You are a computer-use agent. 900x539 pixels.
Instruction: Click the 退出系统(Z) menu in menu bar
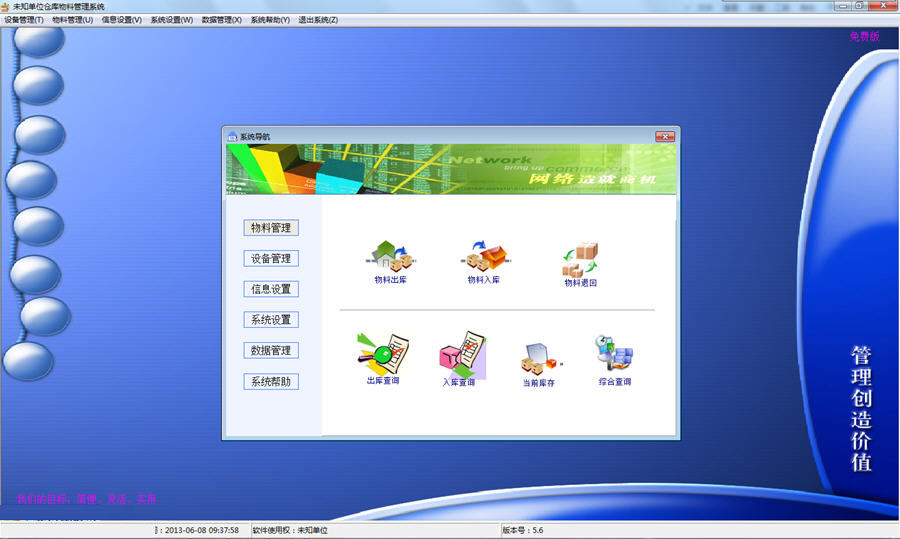click(318, 20)
